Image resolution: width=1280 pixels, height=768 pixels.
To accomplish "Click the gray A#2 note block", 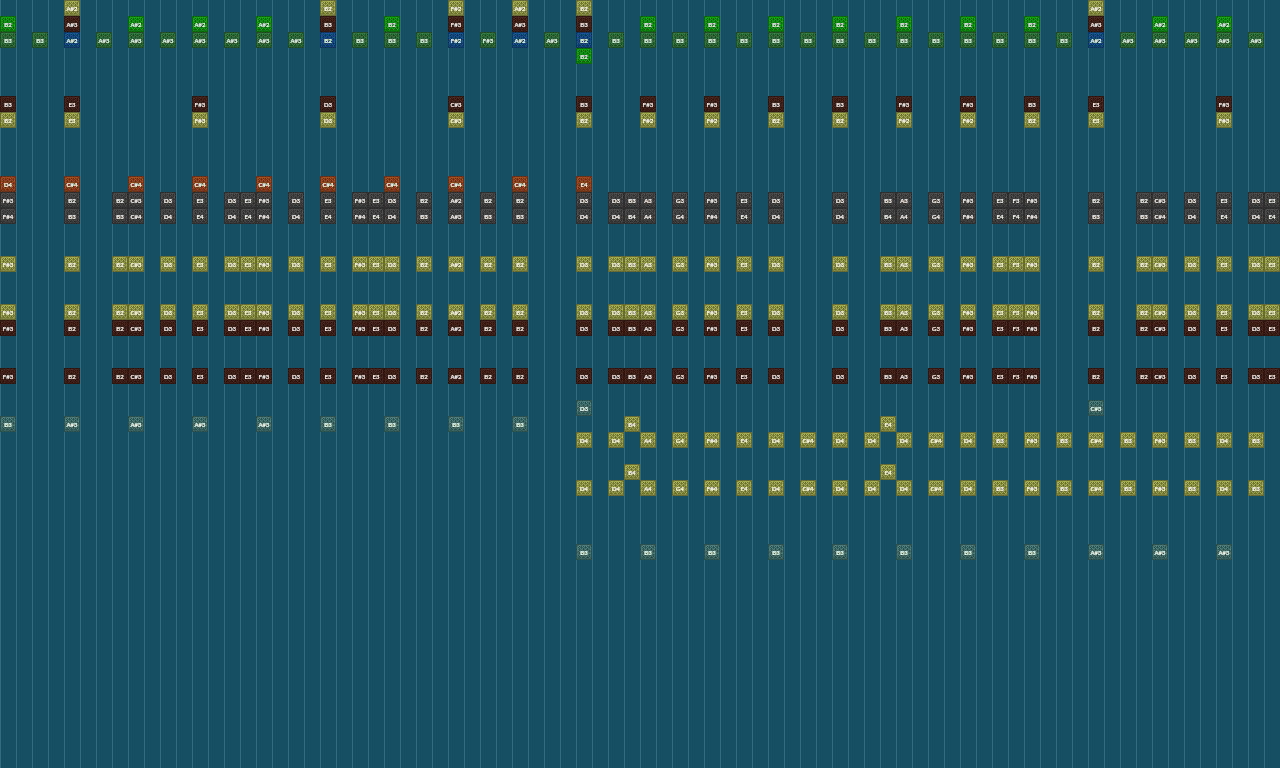I will click(x=456, y=200).
